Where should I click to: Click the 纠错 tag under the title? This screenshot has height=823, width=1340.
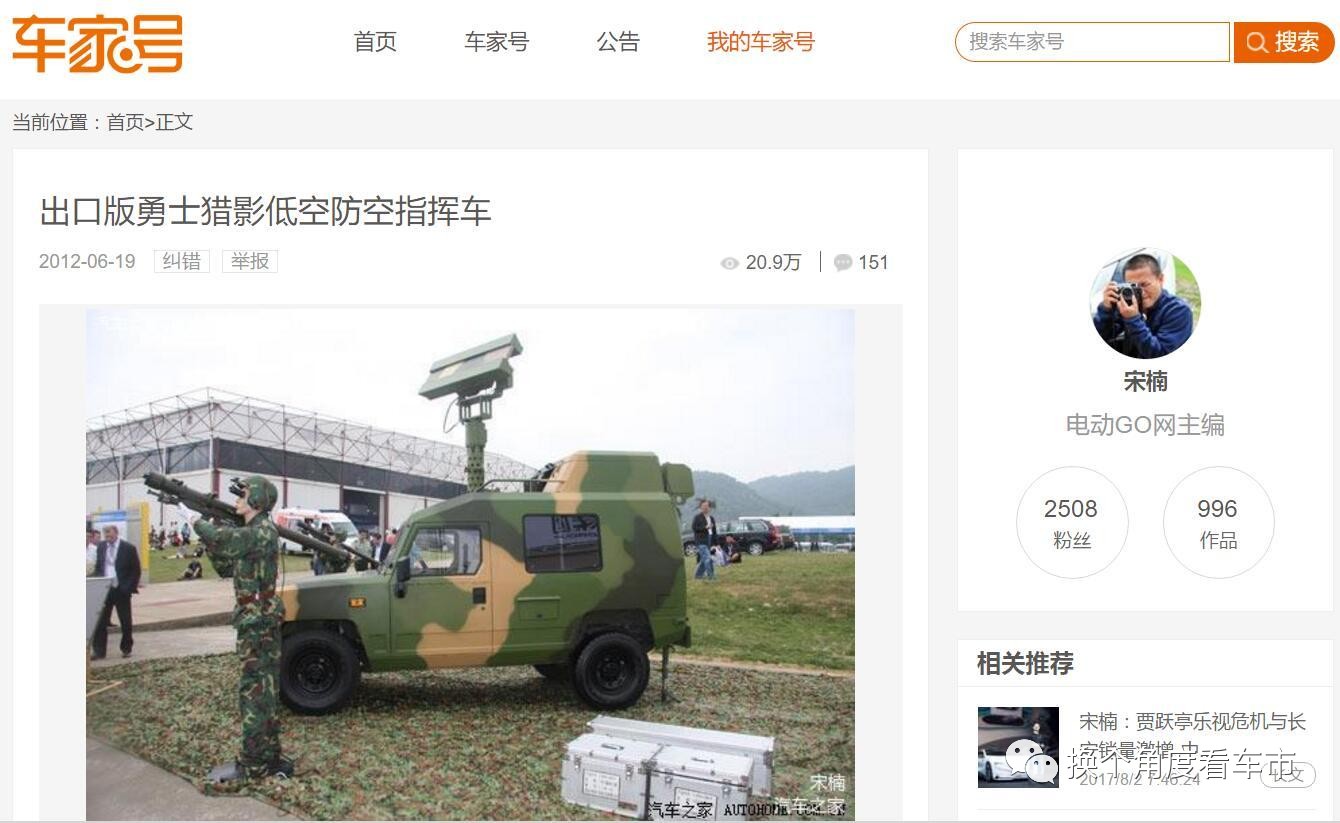(181, 261)
